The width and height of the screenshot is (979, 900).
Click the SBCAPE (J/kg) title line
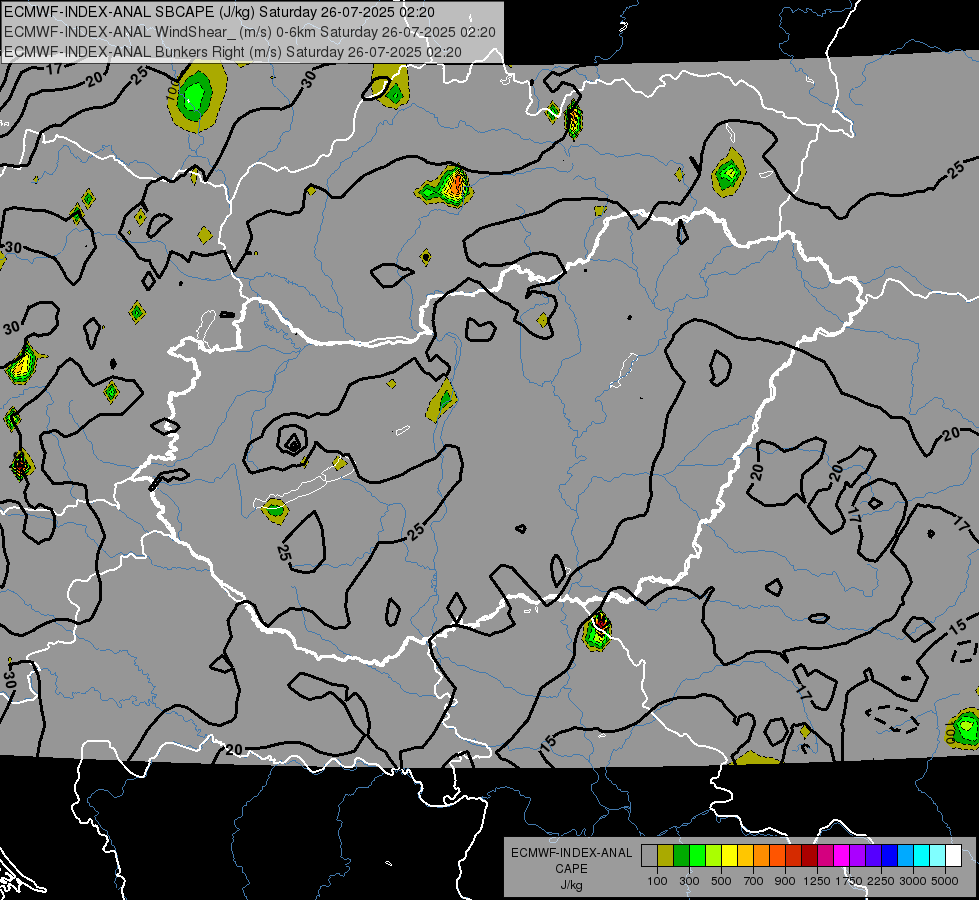coord(219,12)
